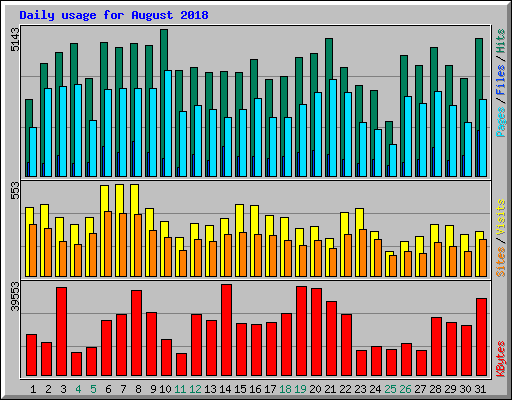Select the red KBytes bar for day 3
This screenshot has width=512, height=400.
pyautogui.click(x=61, y=331)
